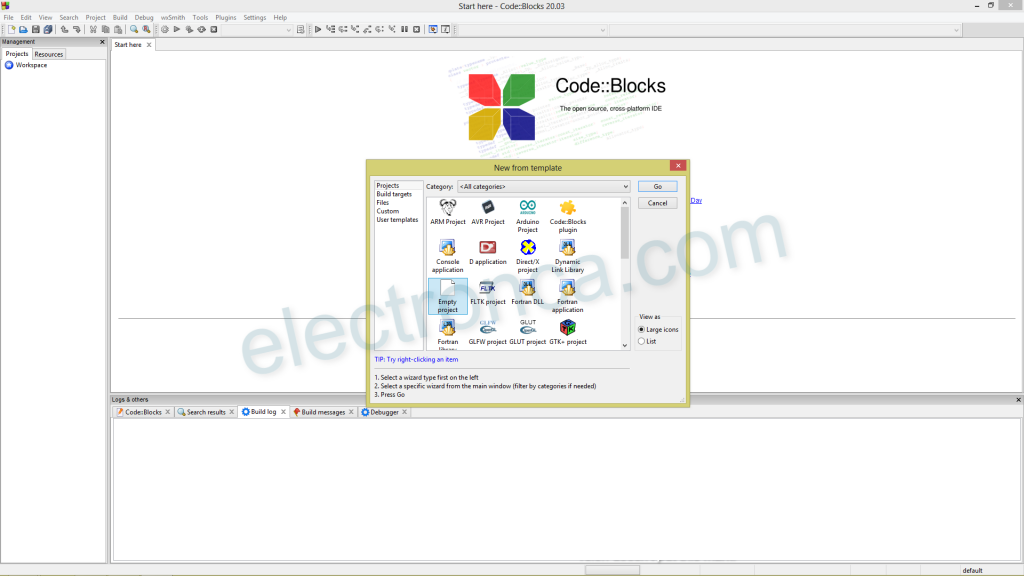Select the FLTK project icon
The image size is (1024, 576).
click(488, 288)
